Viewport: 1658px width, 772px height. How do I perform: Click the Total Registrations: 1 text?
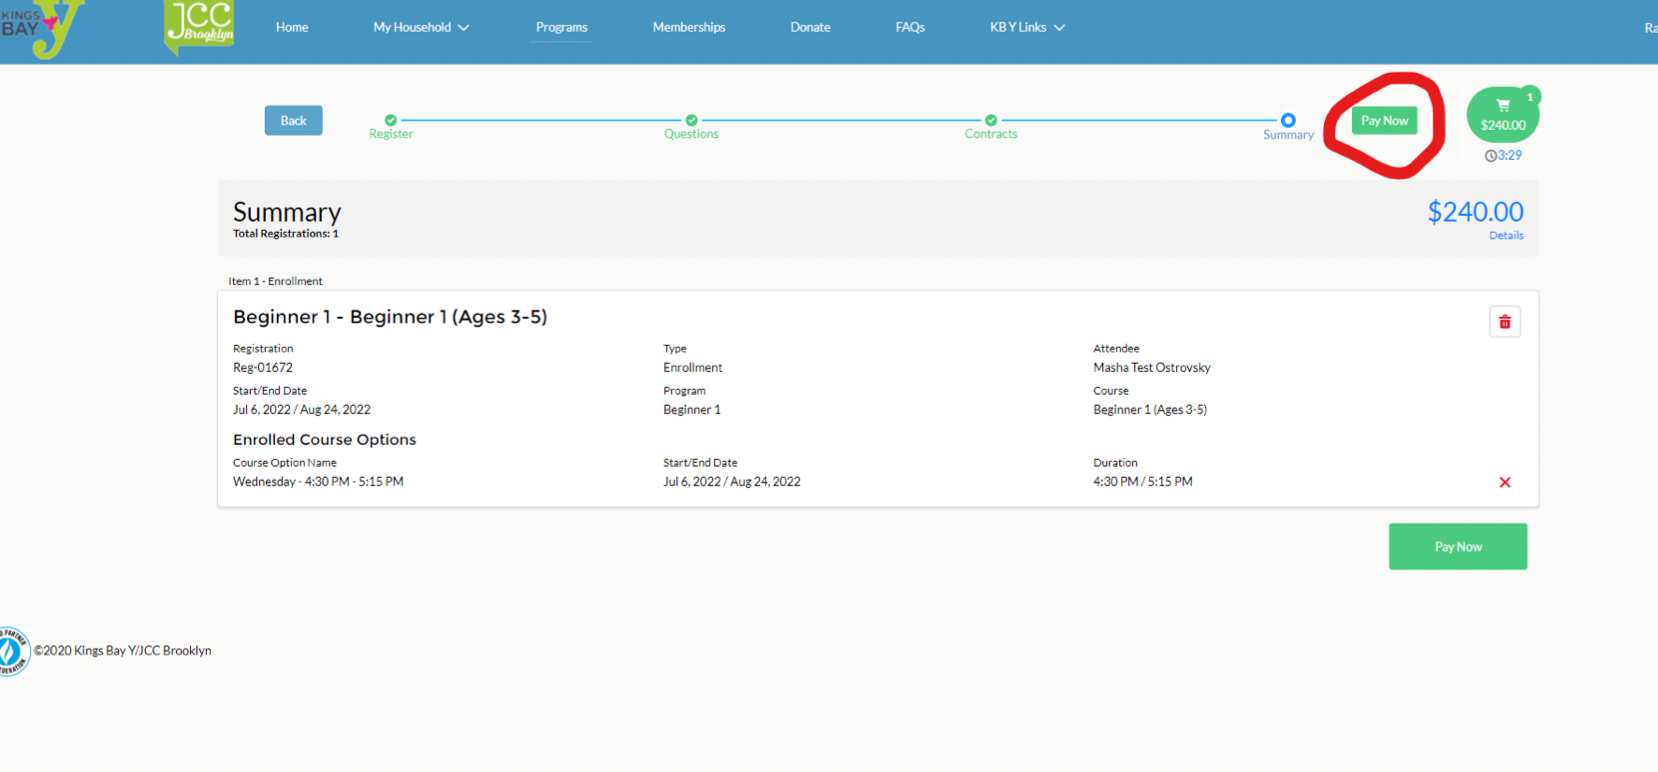click(286, 234)
